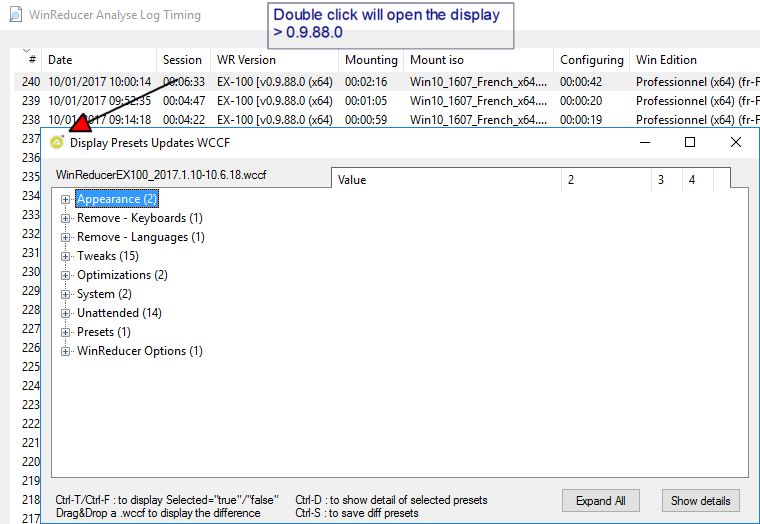Click mounting time 00:00:59 in row 238
Screen dimensions: 760x524
click(x=366, y=120)
